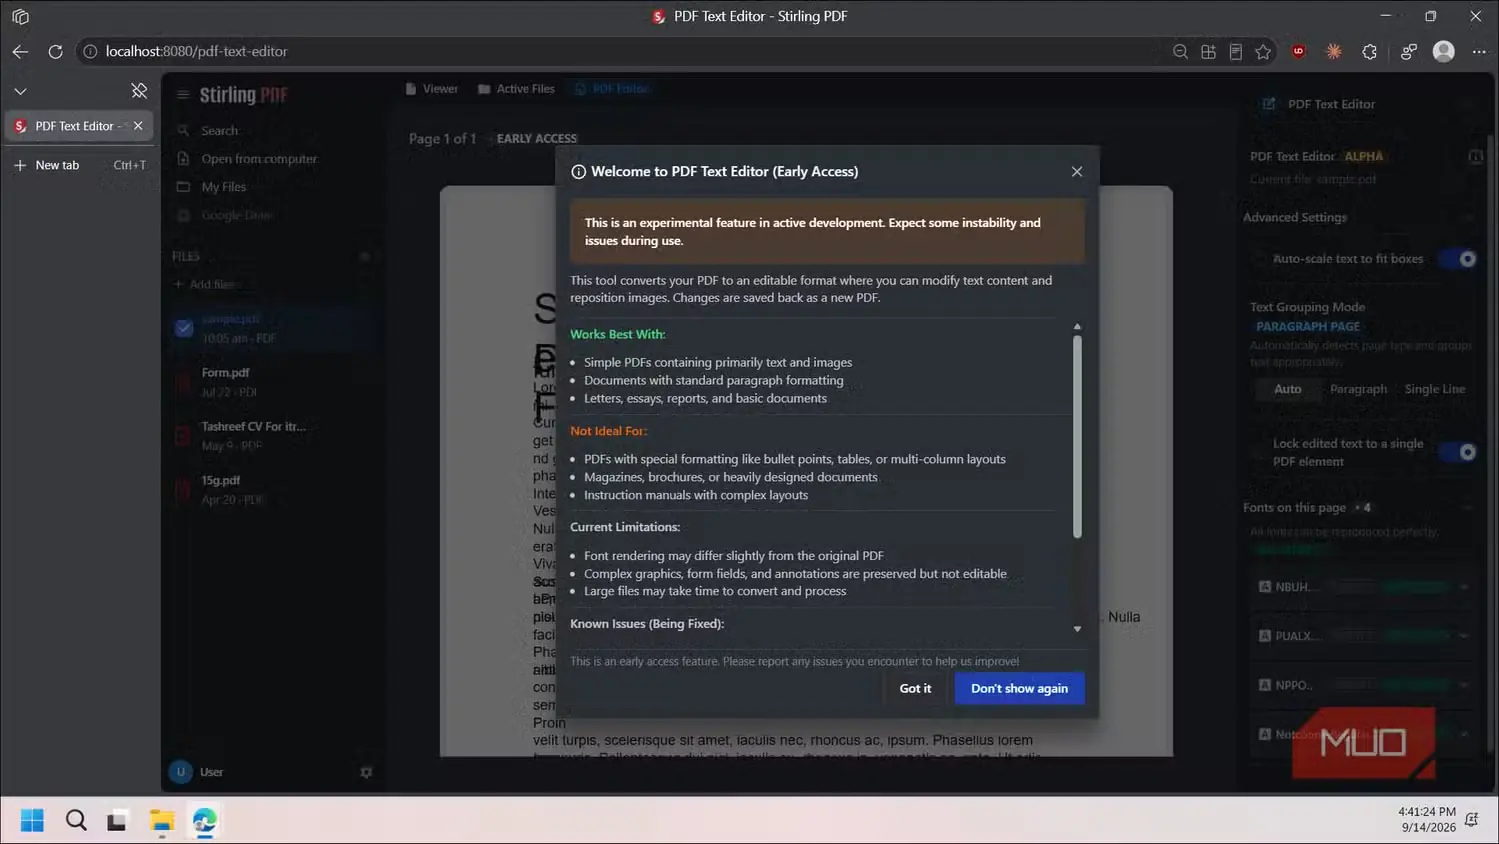Open Windows taskbar Search
The height and width of the screenshot is (844, 1499).
76,821
